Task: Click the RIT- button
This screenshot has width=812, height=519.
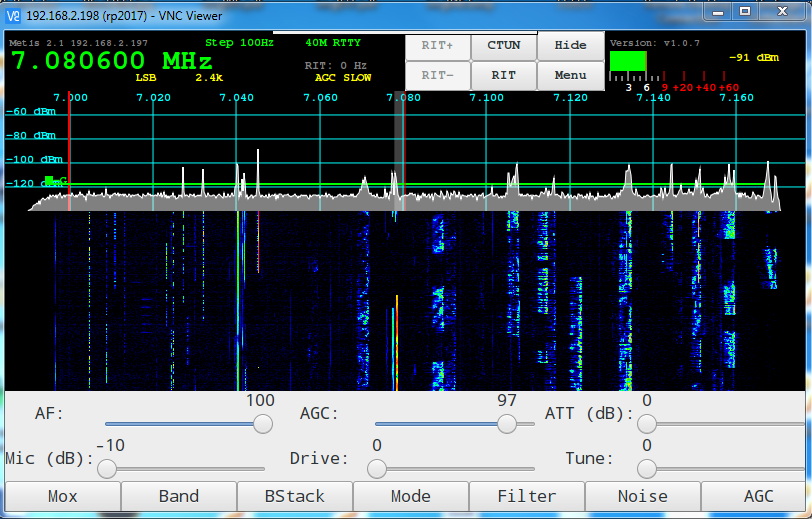Action: (438, 76)
